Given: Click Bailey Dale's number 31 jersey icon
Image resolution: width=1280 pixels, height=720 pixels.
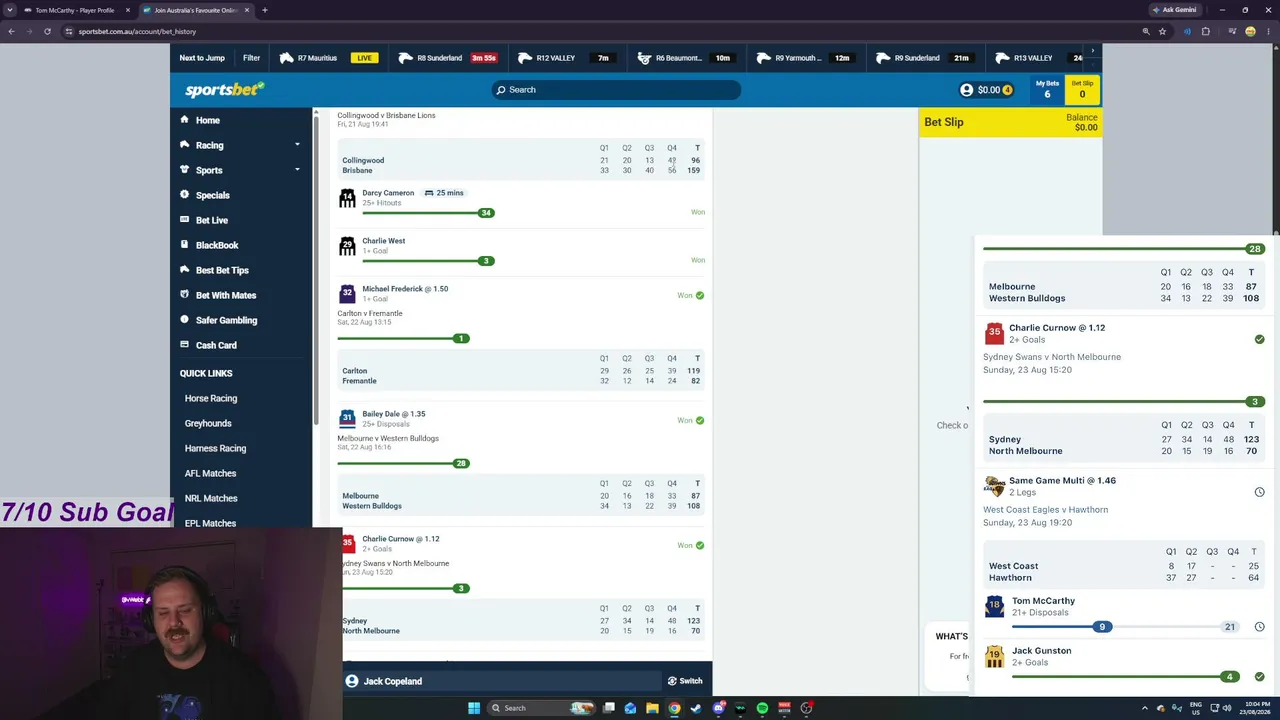Looking at the screenshot, I should [x=347, y=419].
